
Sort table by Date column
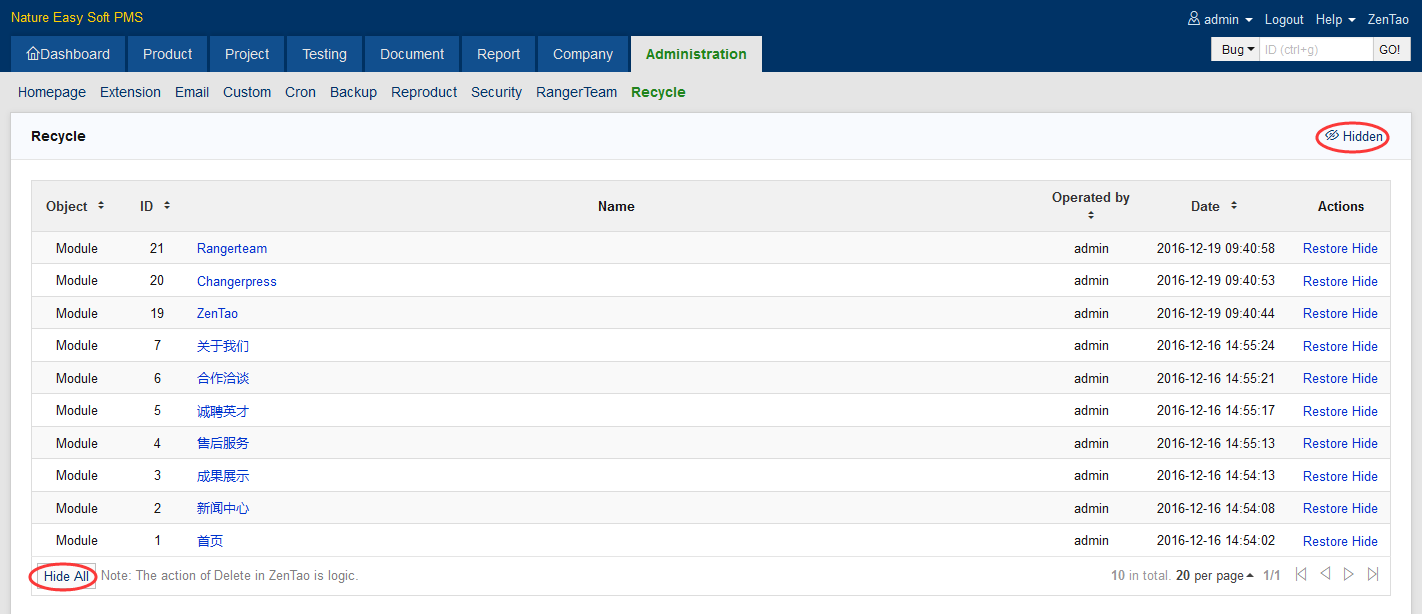[x=1234, y=206]
